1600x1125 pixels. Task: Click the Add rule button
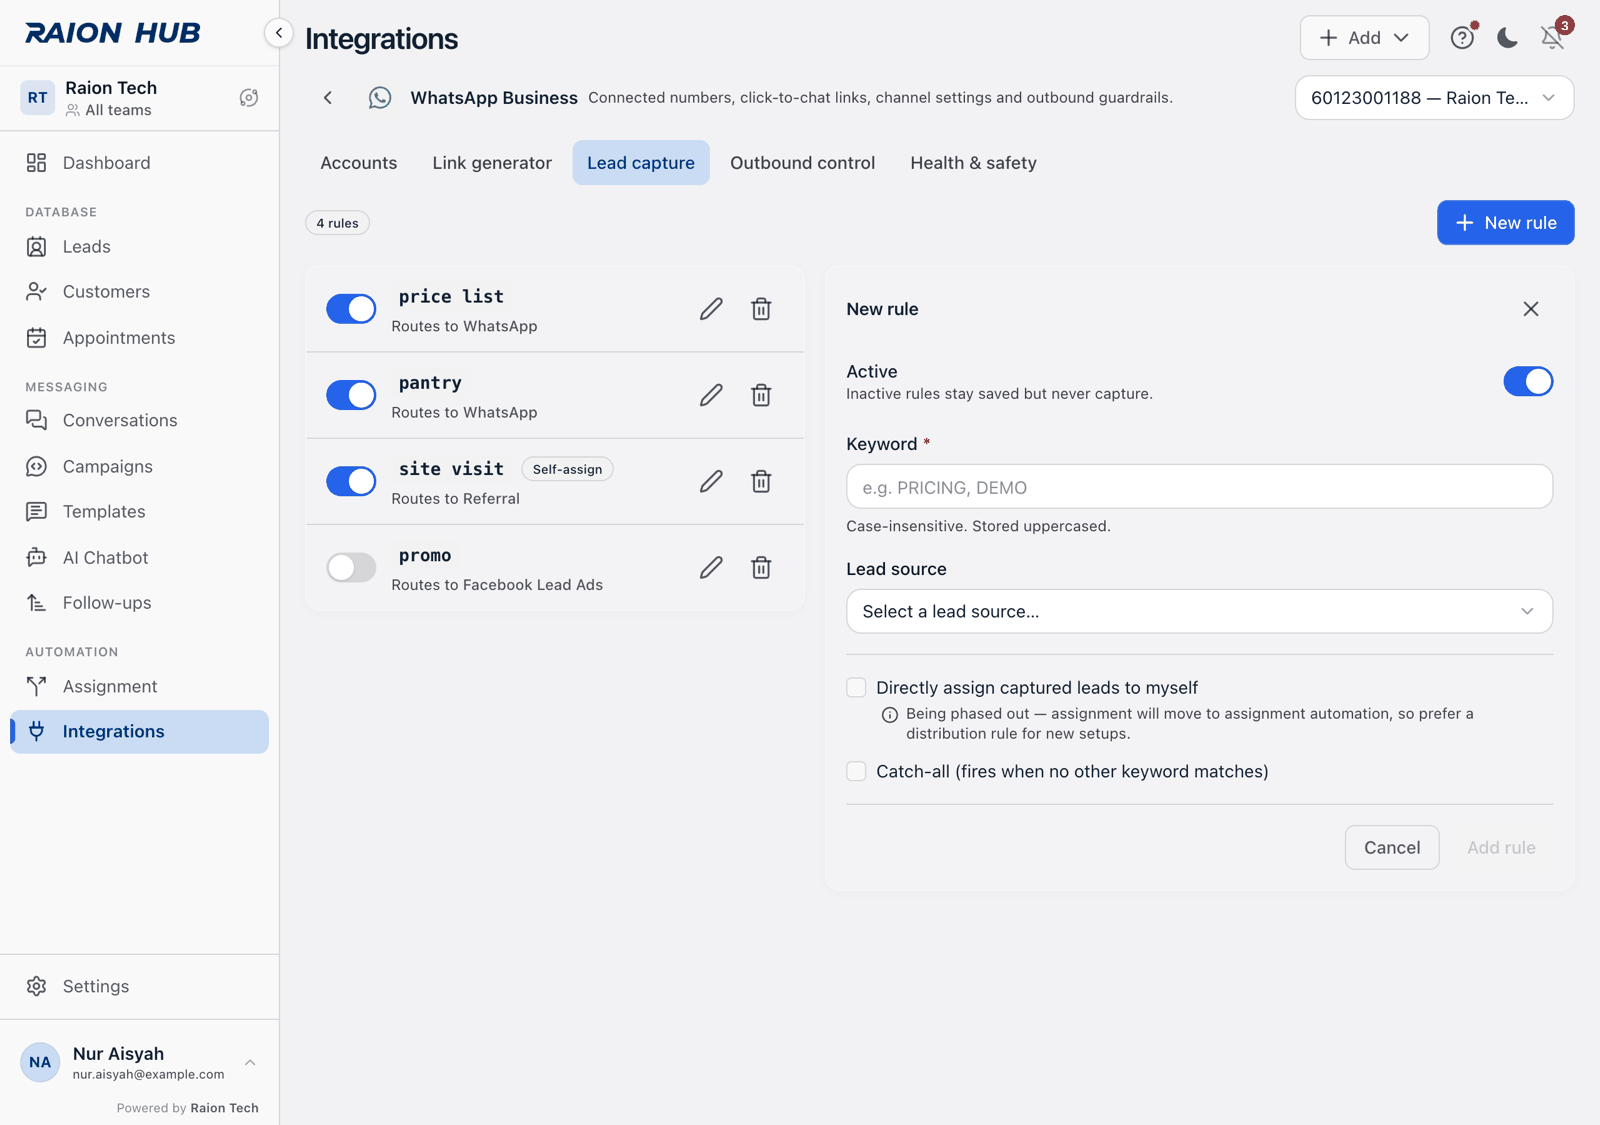point(1501,848)
